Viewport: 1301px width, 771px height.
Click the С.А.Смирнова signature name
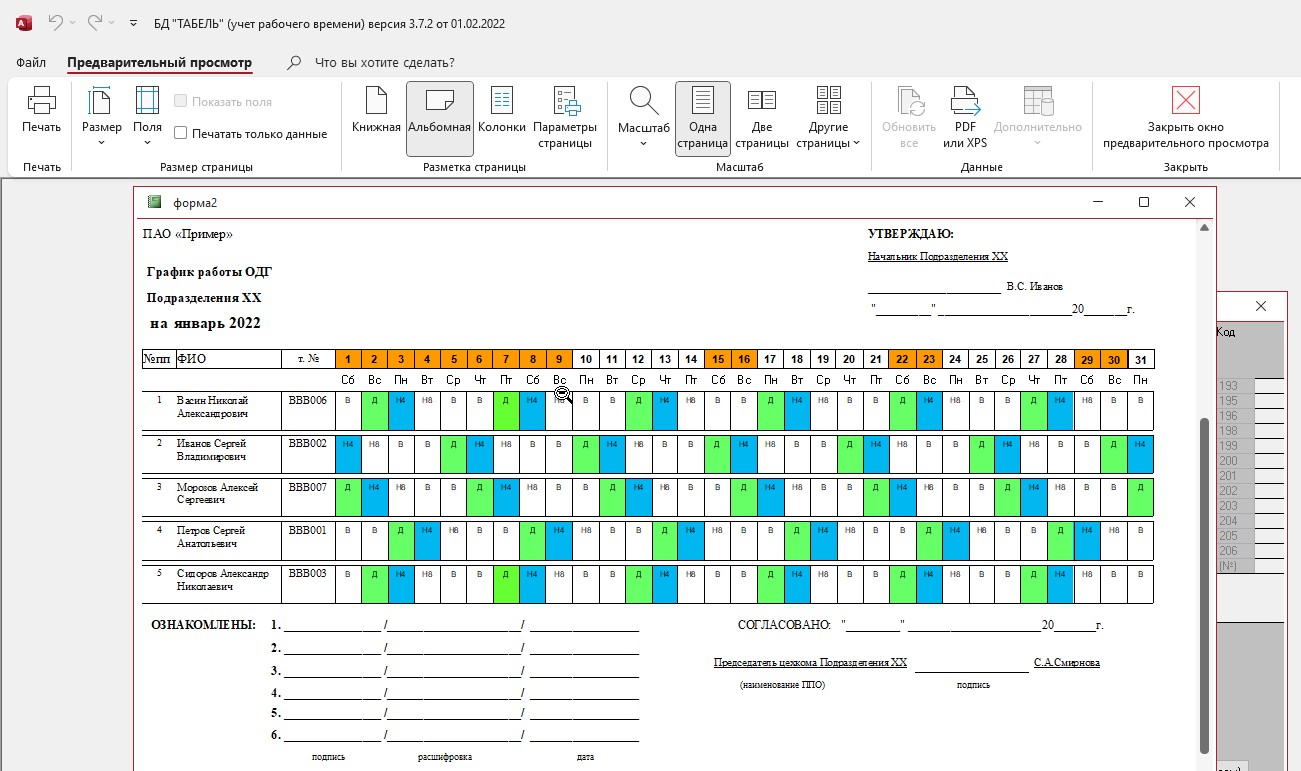(1067, 662)
